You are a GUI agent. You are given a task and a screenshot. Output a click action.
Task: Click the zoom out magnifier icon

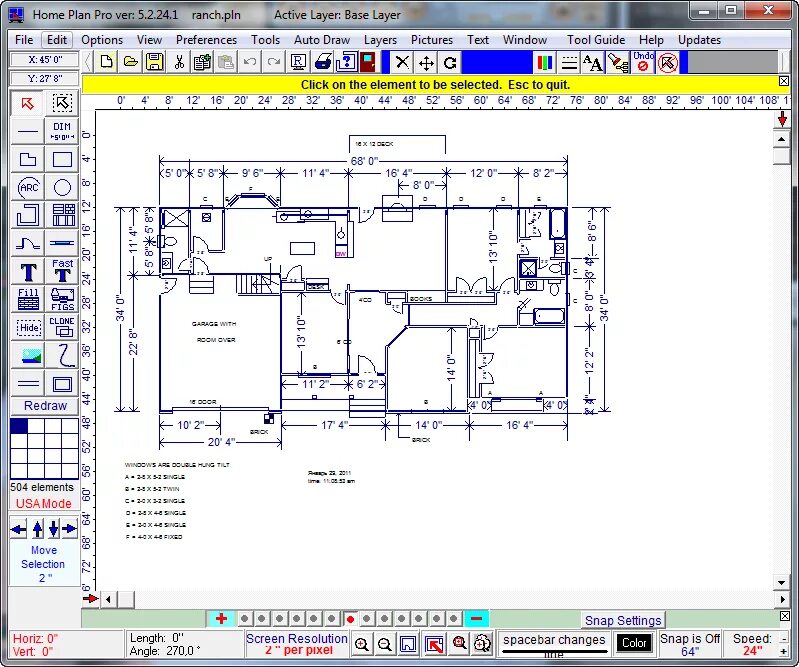(385, 644)
